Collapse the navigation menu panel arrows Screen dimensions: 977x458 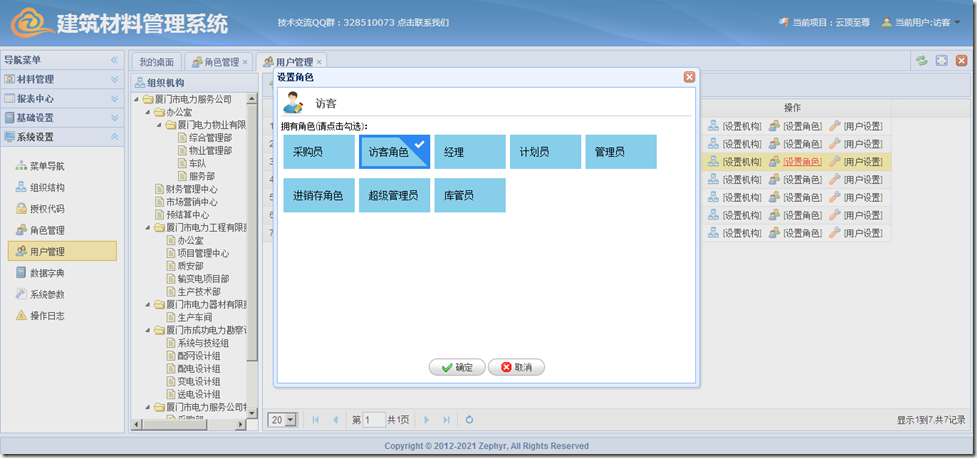point(114,60)
